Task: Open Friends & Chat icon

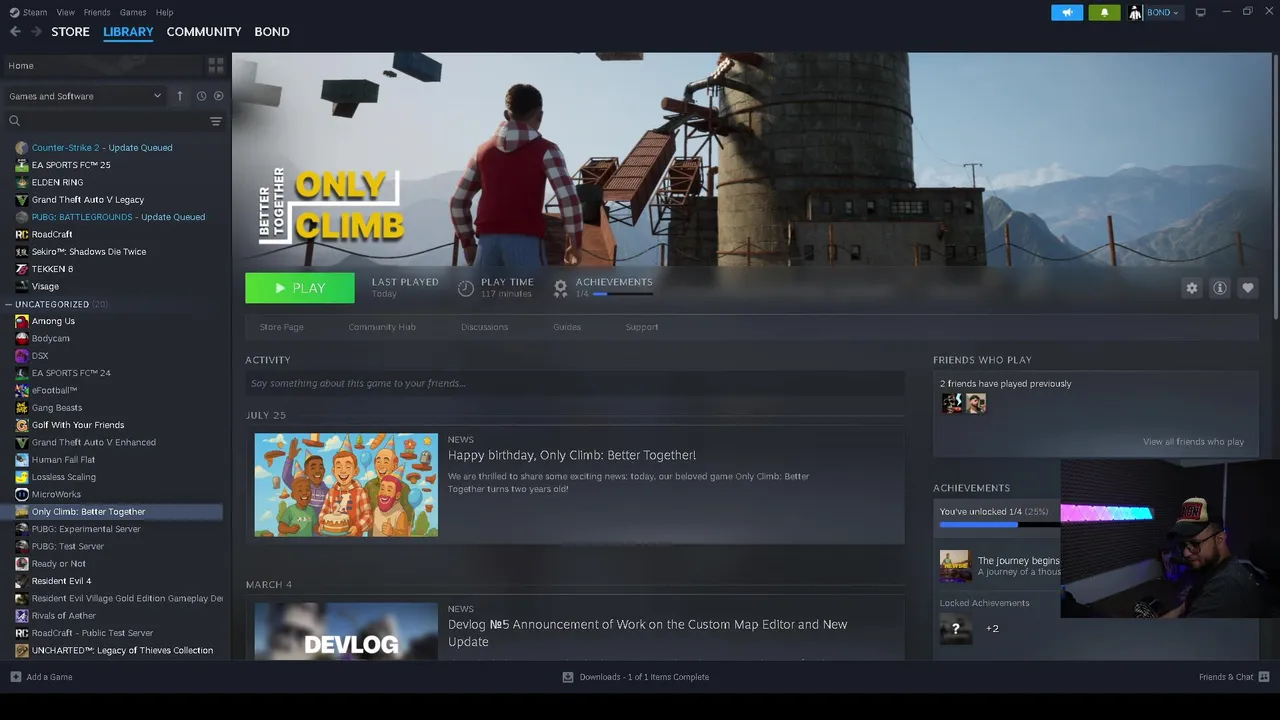Action: (x=1264, y=677)
